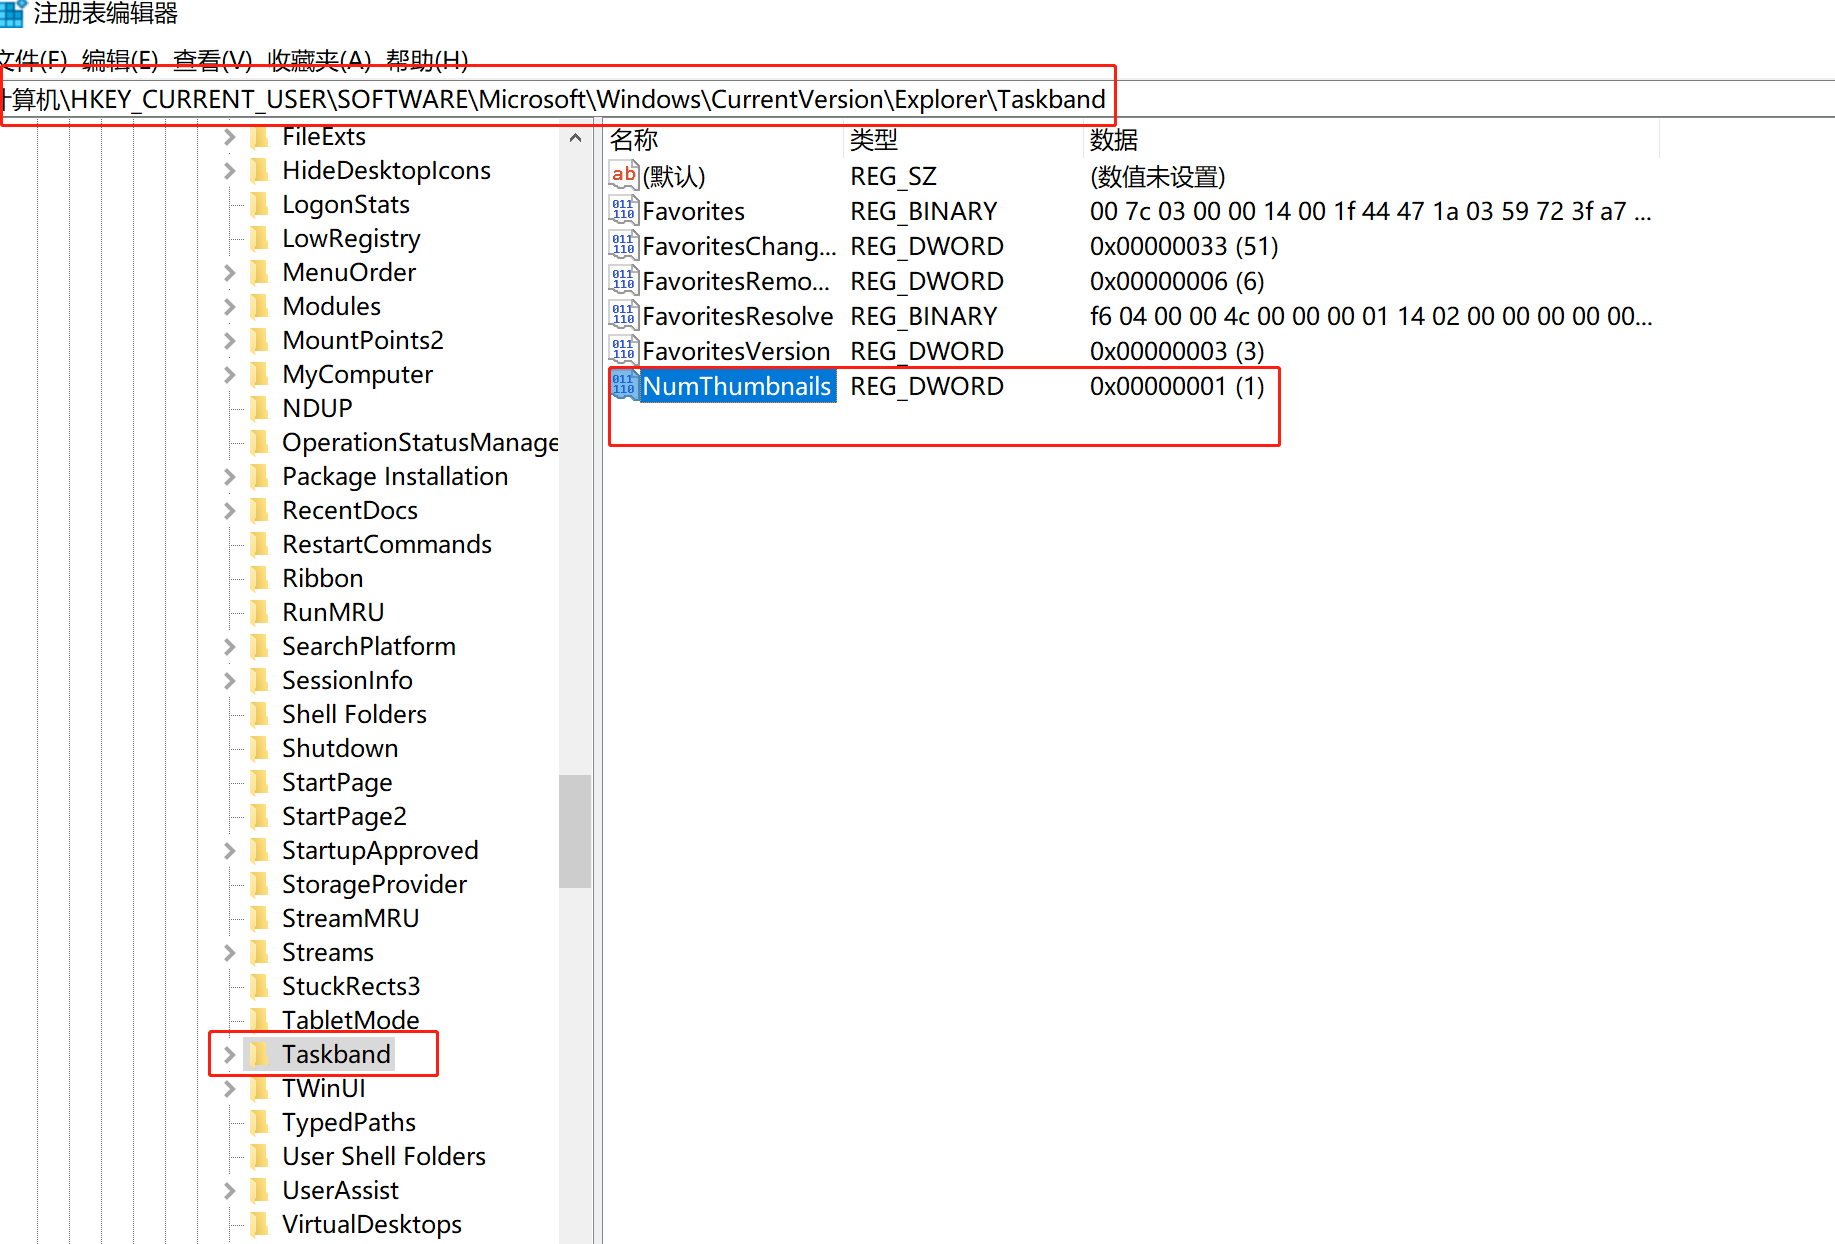This screenshot has width=1835, height=1244.
Task: Click the Ribbon folder icon in tree
Action: point(259,578)
